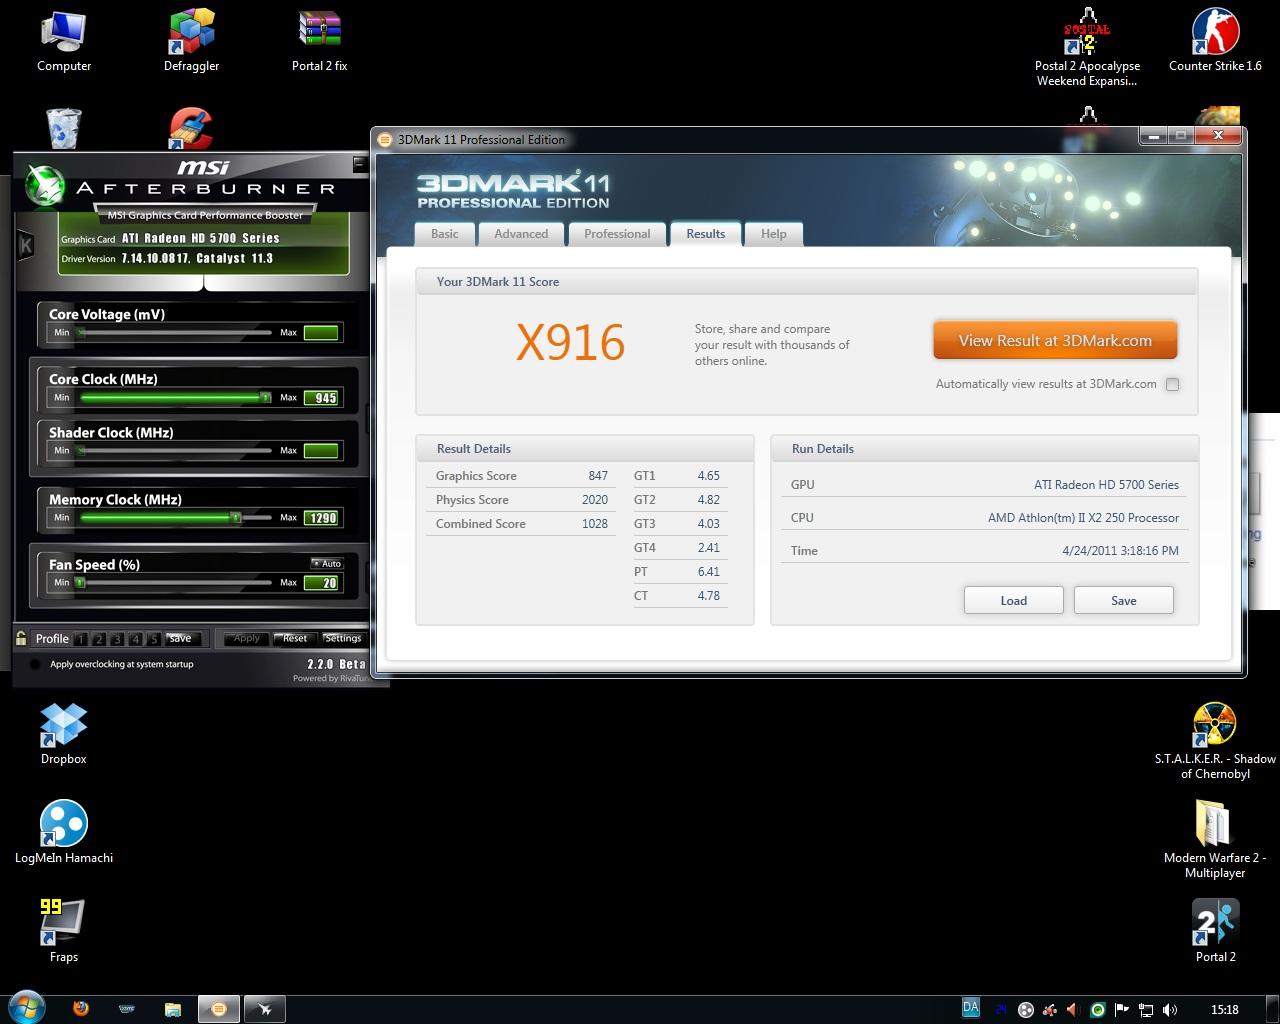The image size is (1280, 1024).
Task: Click the taskbar clock showing 15:18
Action: (1224, 1010)
